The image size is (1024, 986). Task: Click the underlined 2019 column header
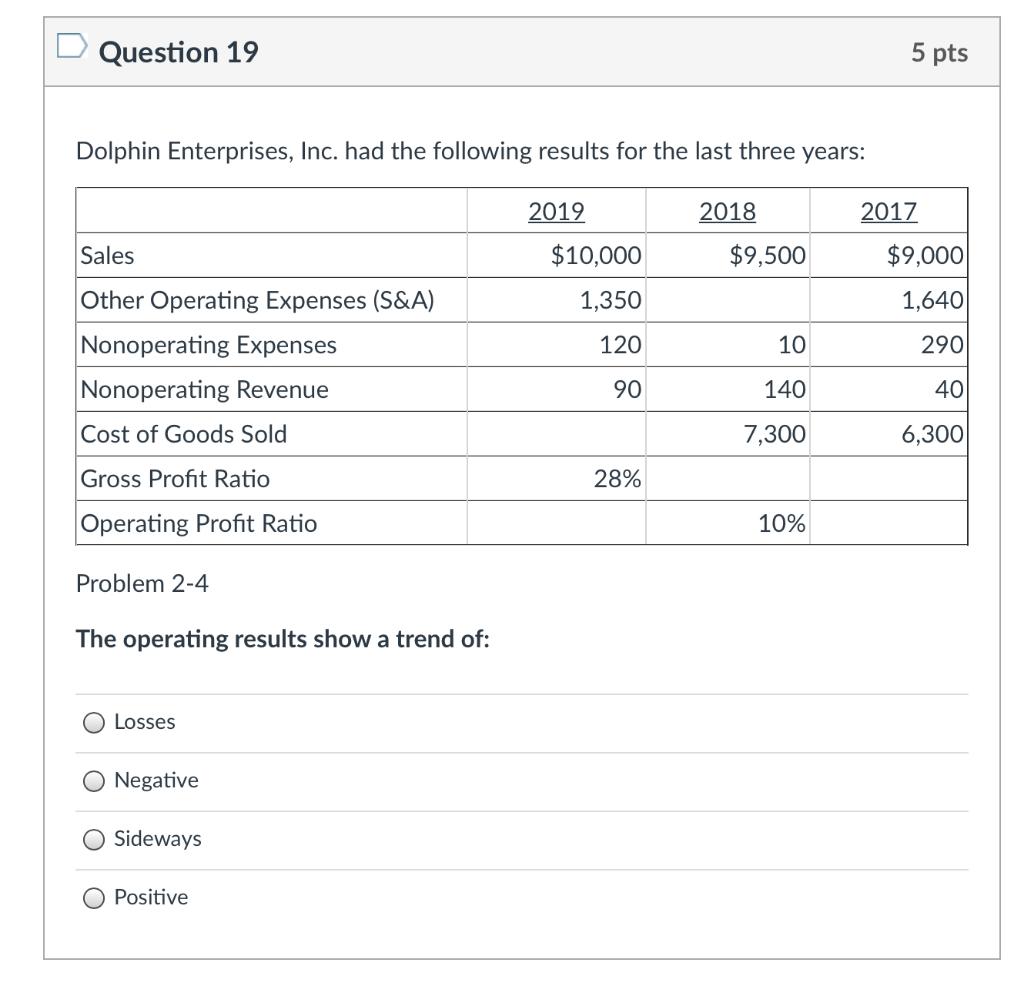tap(556, 211)
